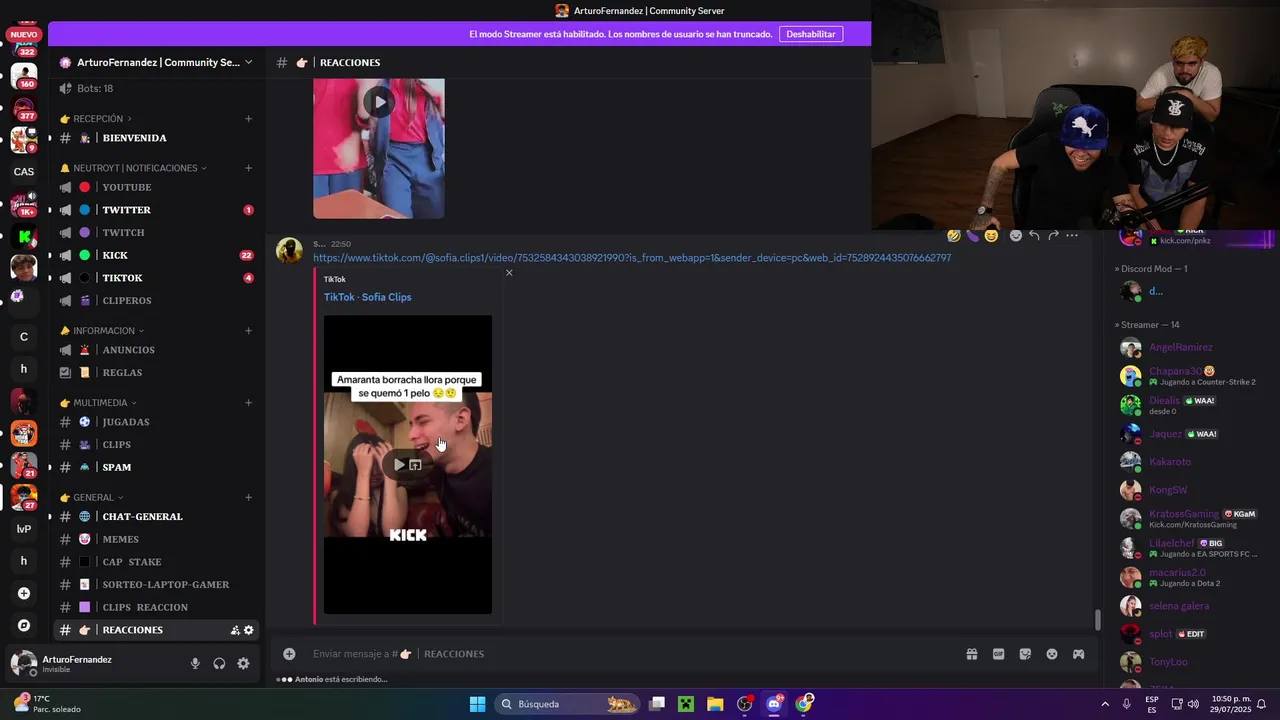Viewport: 1280px width, 720px height.
Task: Click the message input field
Action: tap(630, 654)
